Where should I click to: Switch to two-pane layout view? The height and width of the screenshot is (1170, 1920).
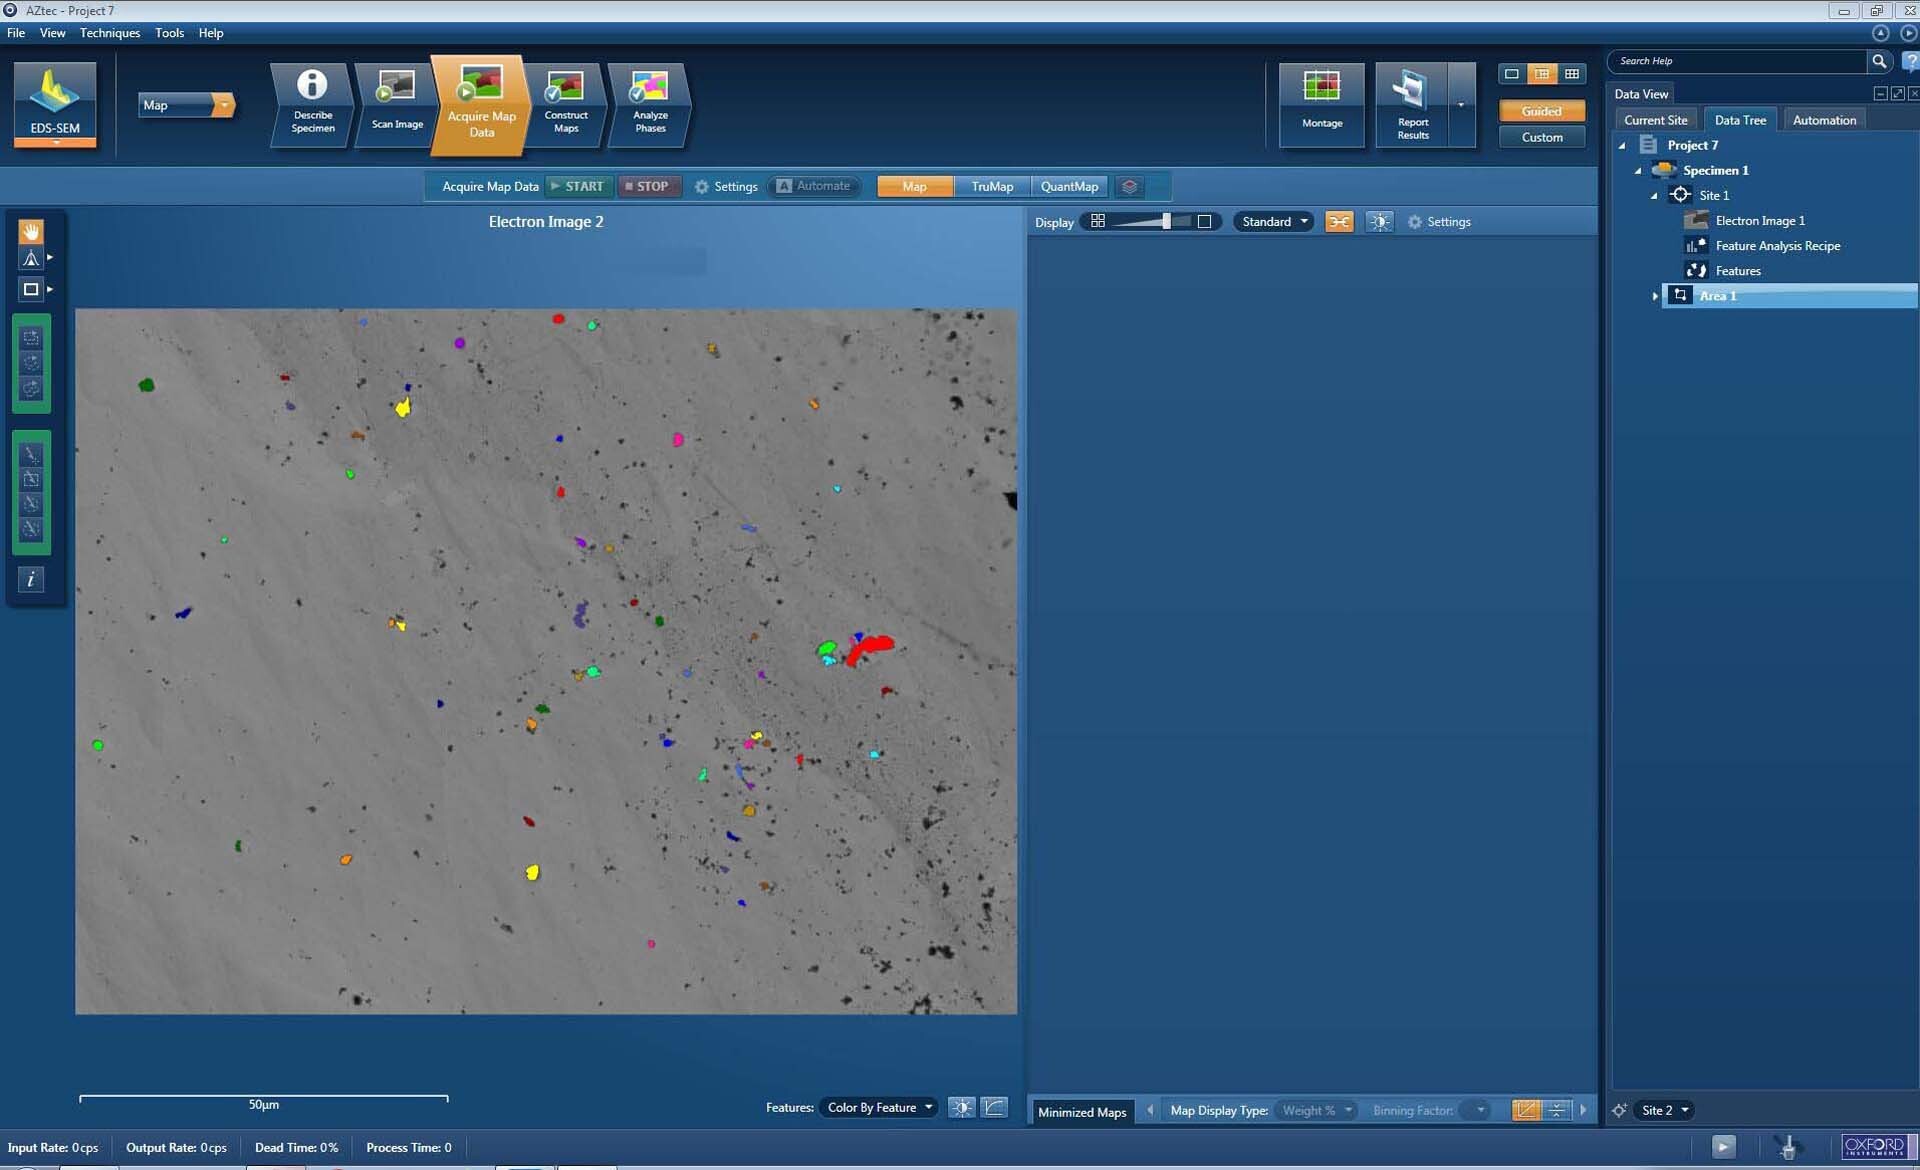pos(1542,74)
